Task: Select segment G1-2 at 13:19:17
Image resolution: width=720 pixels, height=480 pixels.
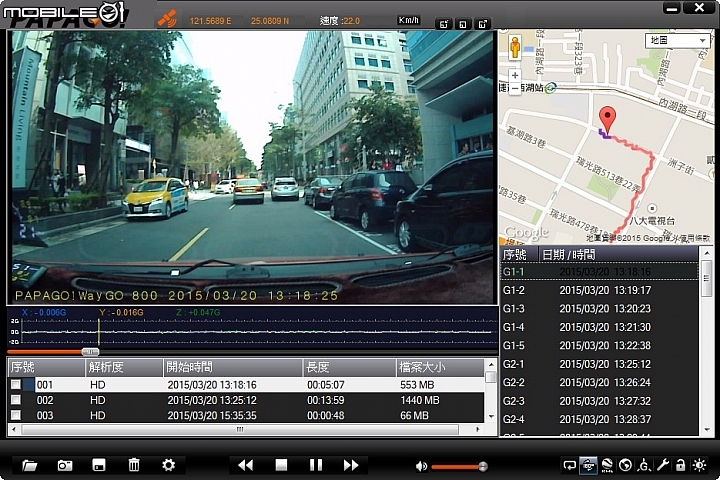Action: pos(599,290)
